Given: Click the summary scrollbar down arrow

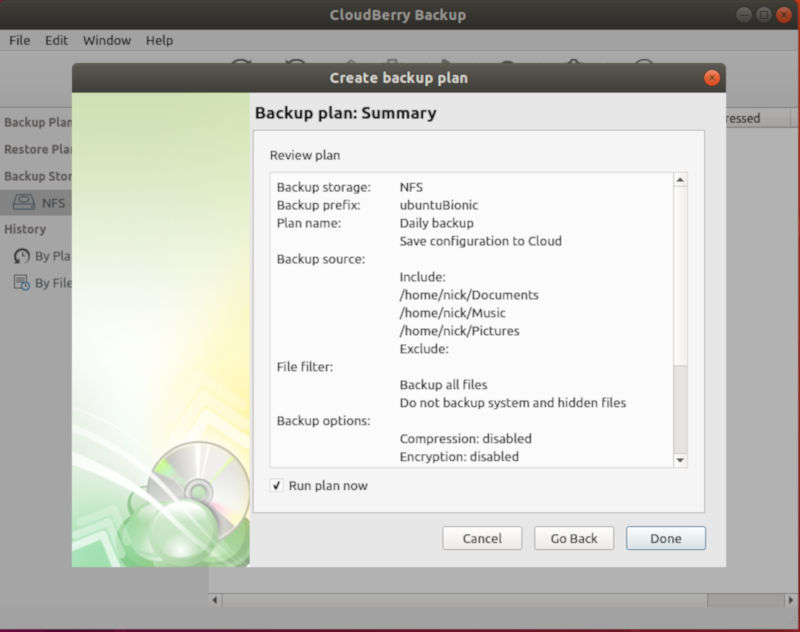Looking at the screenshot, I should 680,460.
